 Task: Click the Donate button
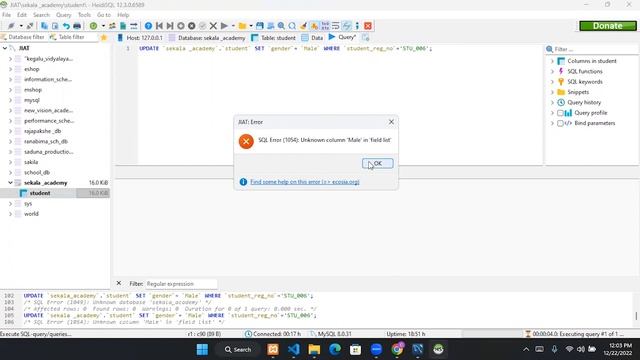(607, 26)
